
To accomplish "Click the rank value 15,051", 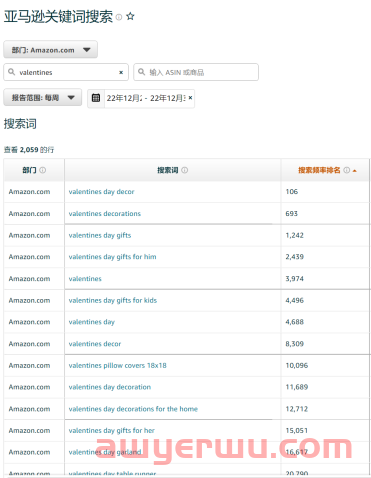I will click(x=297, y=431).
